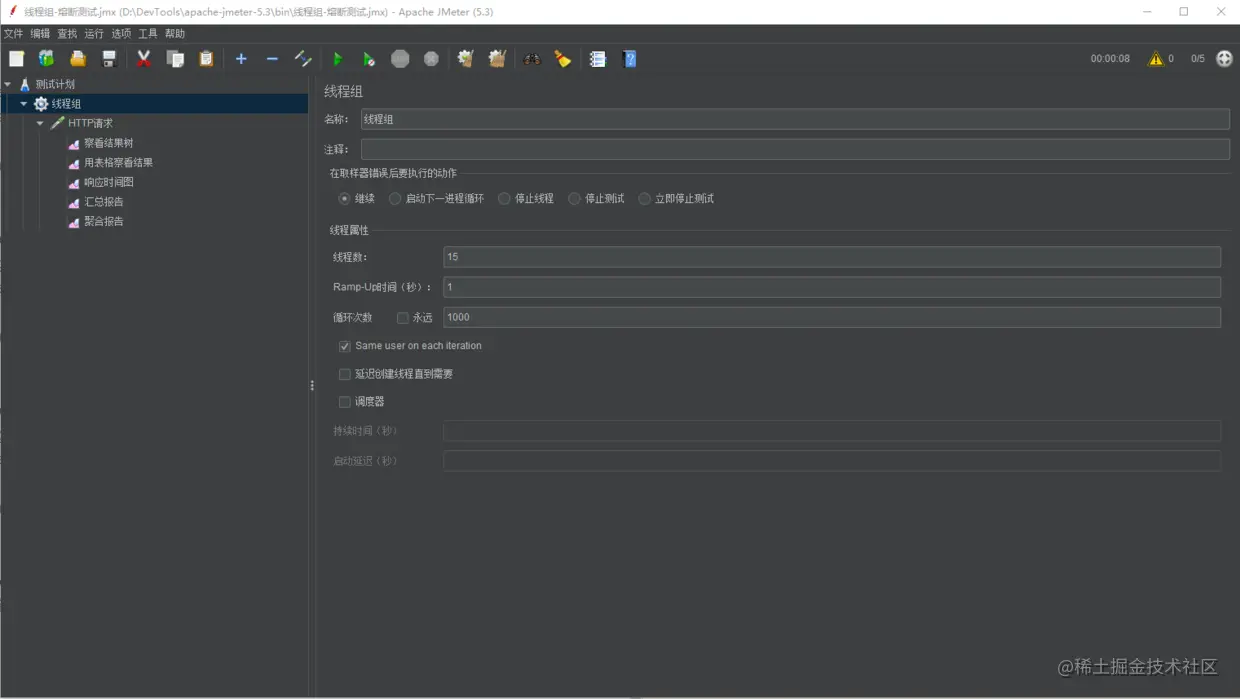Reset search with the broom icon

pyautogui.click(x=563, y=59)
